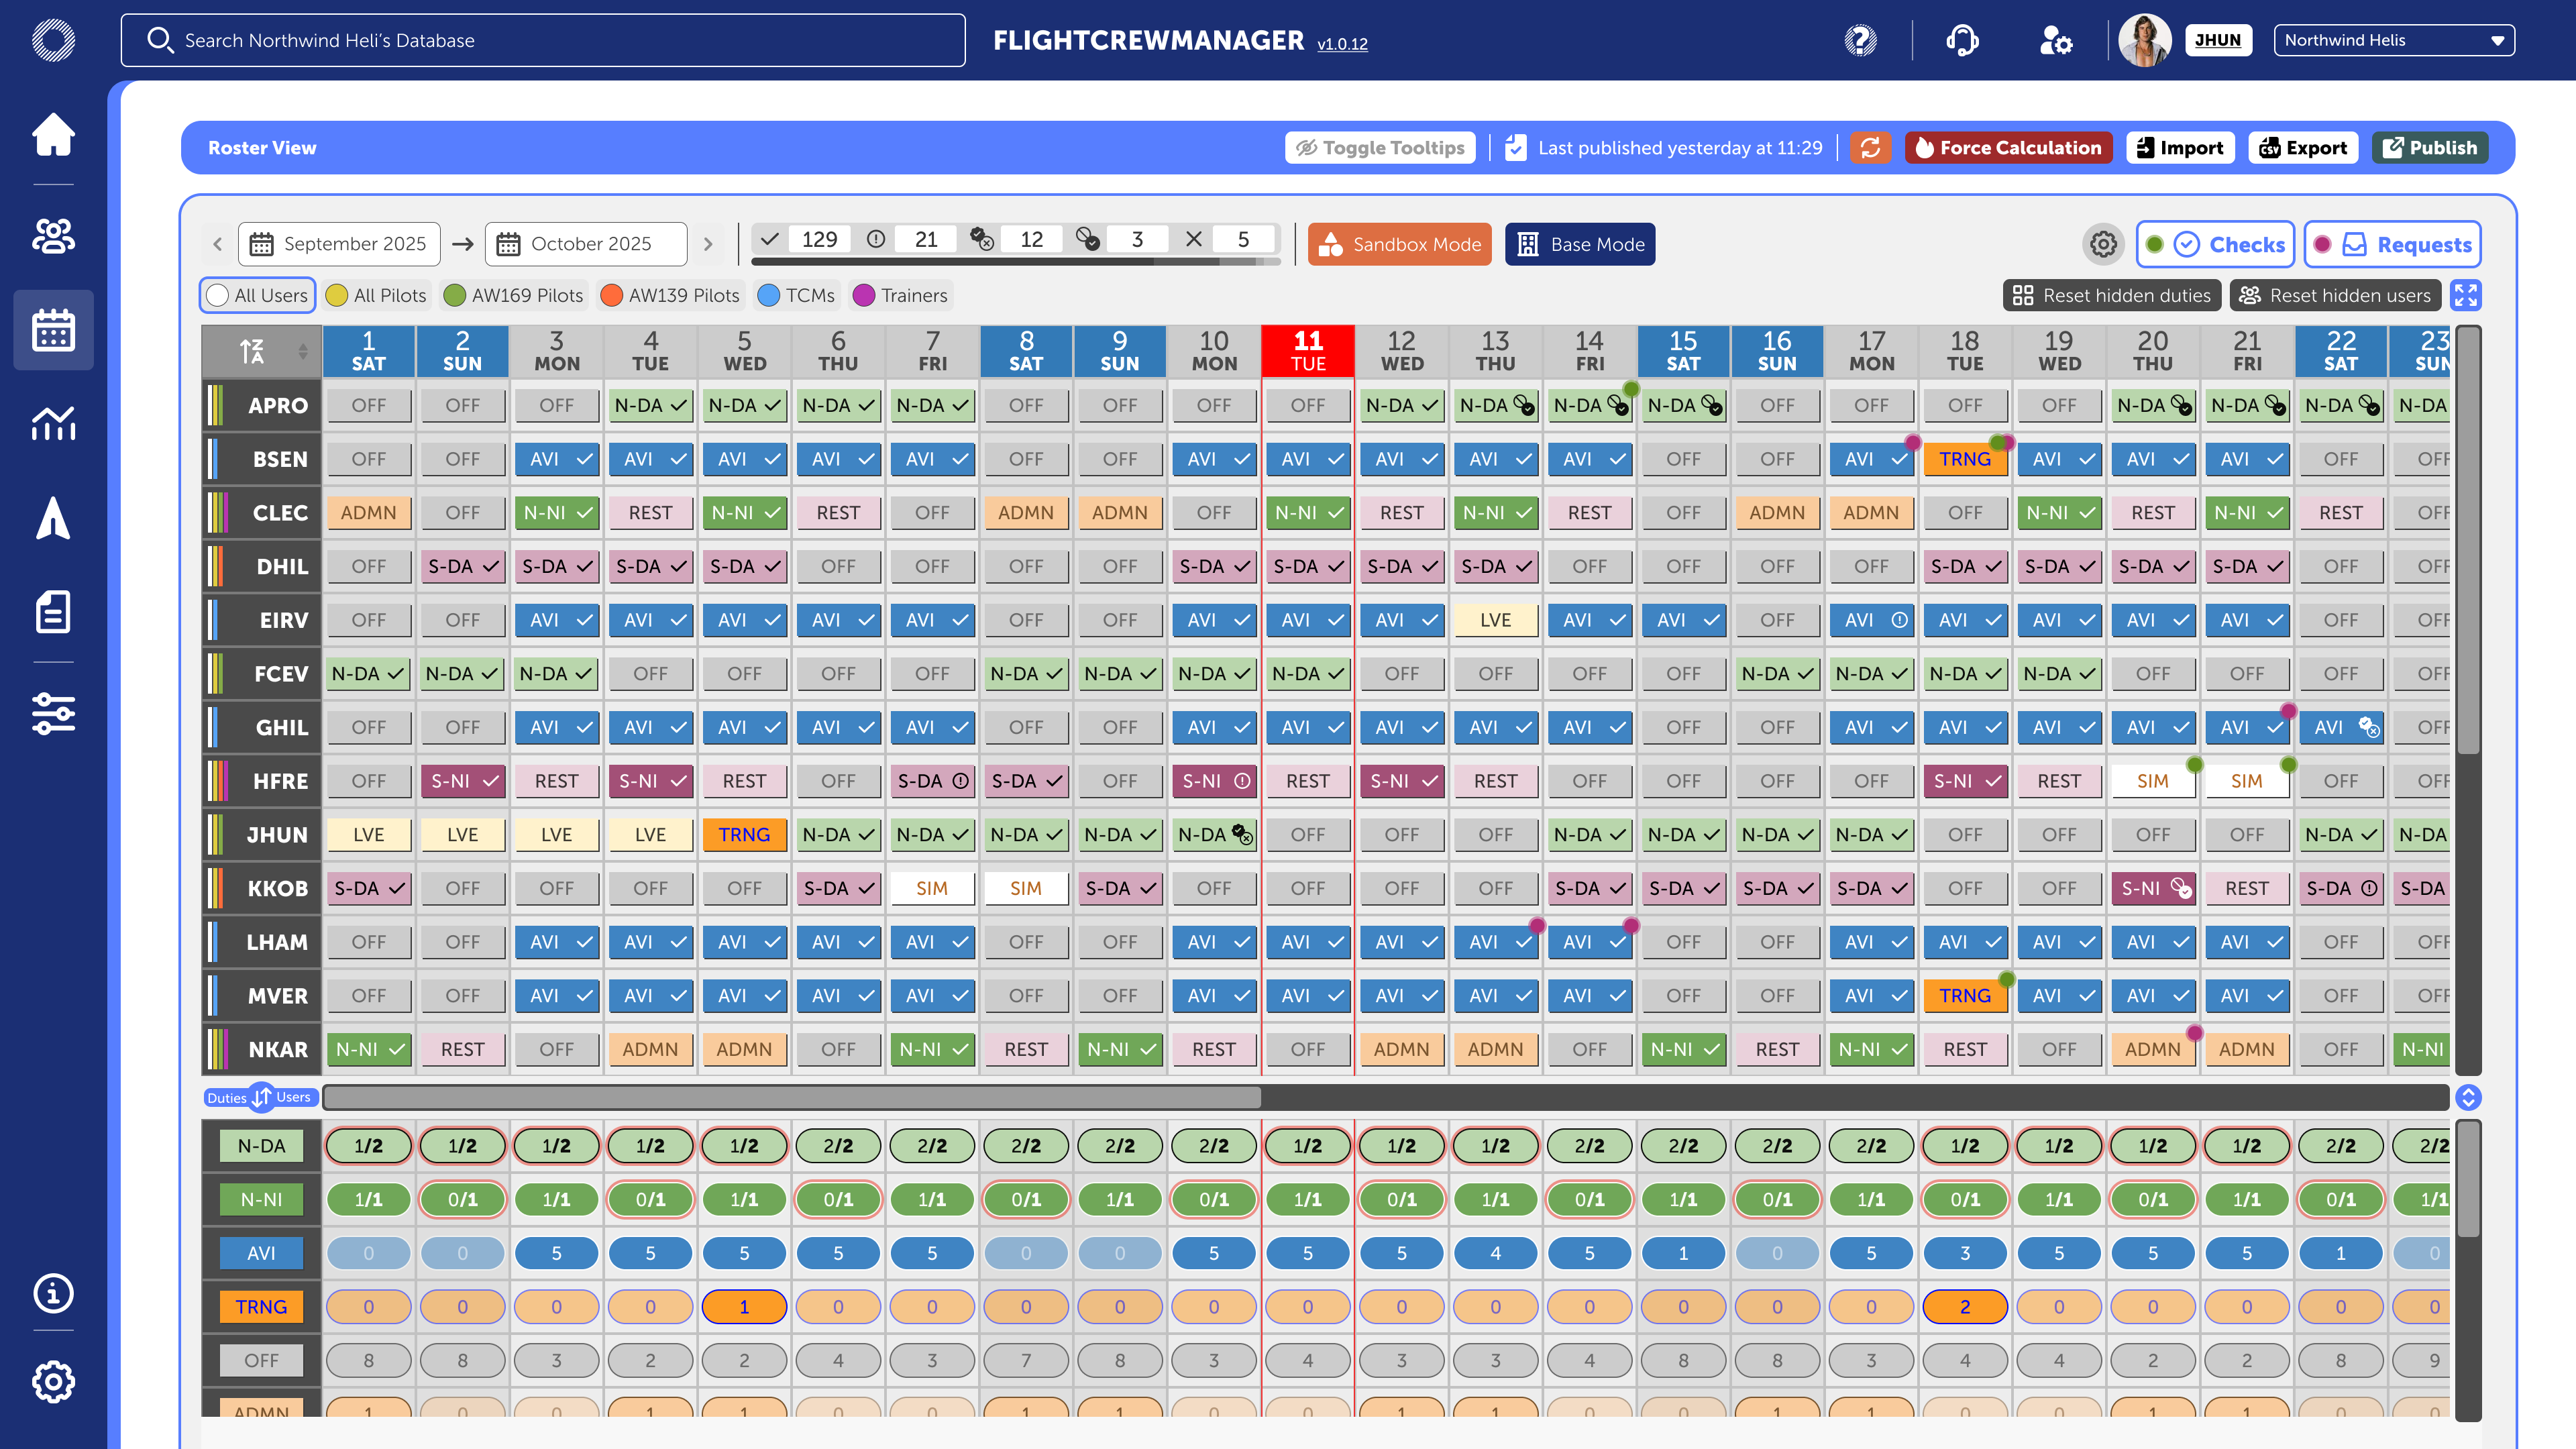Click the roster settings gear icon
Image resolution: width=2576 pixels, height=1449 pixels.
[2103, 244]
